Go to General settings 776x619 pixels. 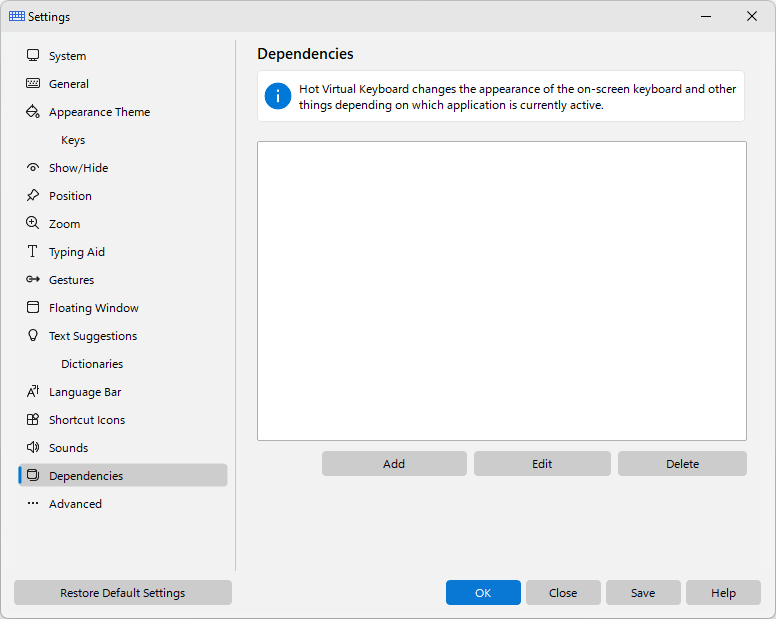(123, 84)
